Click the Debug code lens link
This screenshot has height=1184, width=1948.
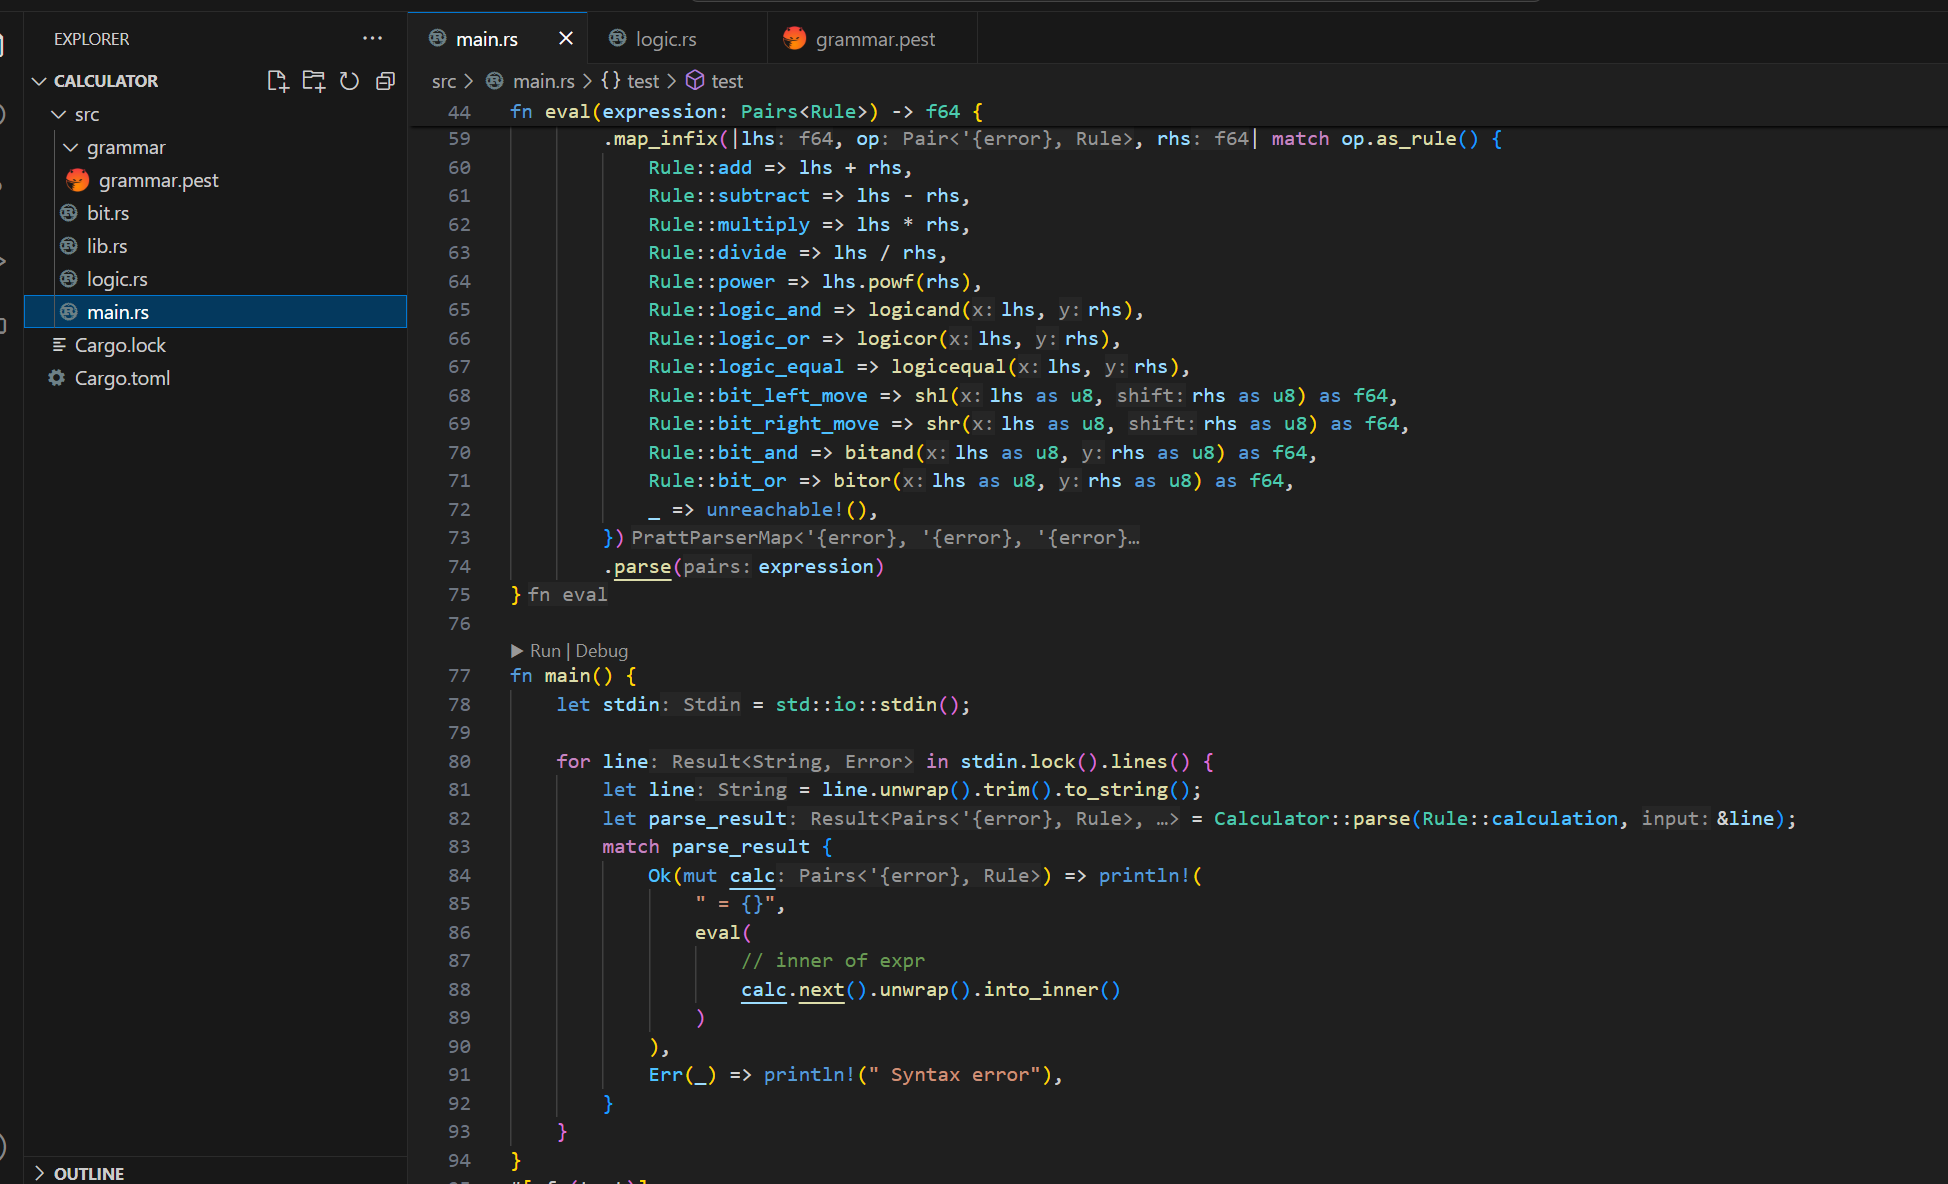[602, 651]
